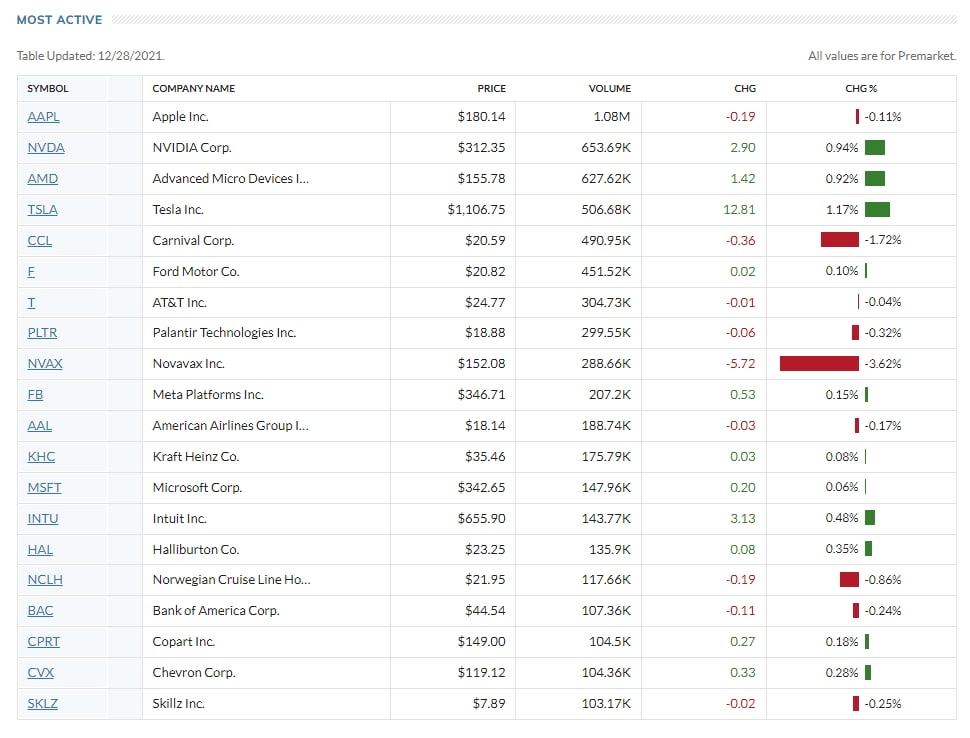
Task: Click the VOLUME column header
Action: (x=609, y=88)
